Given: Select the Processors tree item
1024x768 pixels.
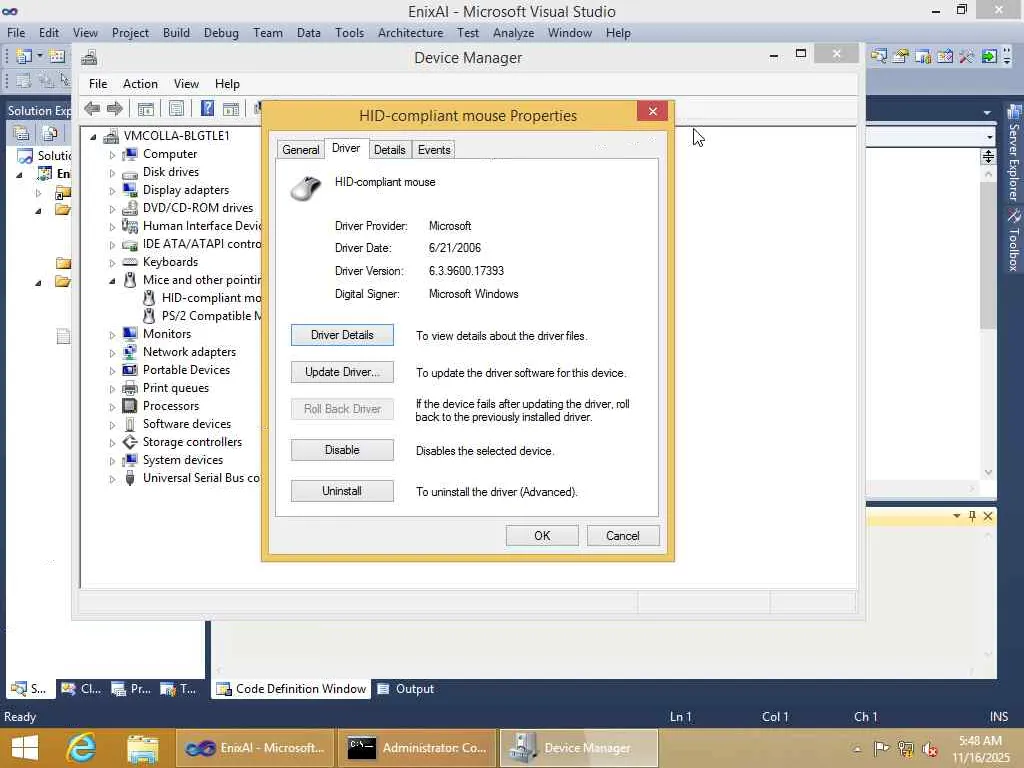Looking at the screenshot, I should coord(170,406).
